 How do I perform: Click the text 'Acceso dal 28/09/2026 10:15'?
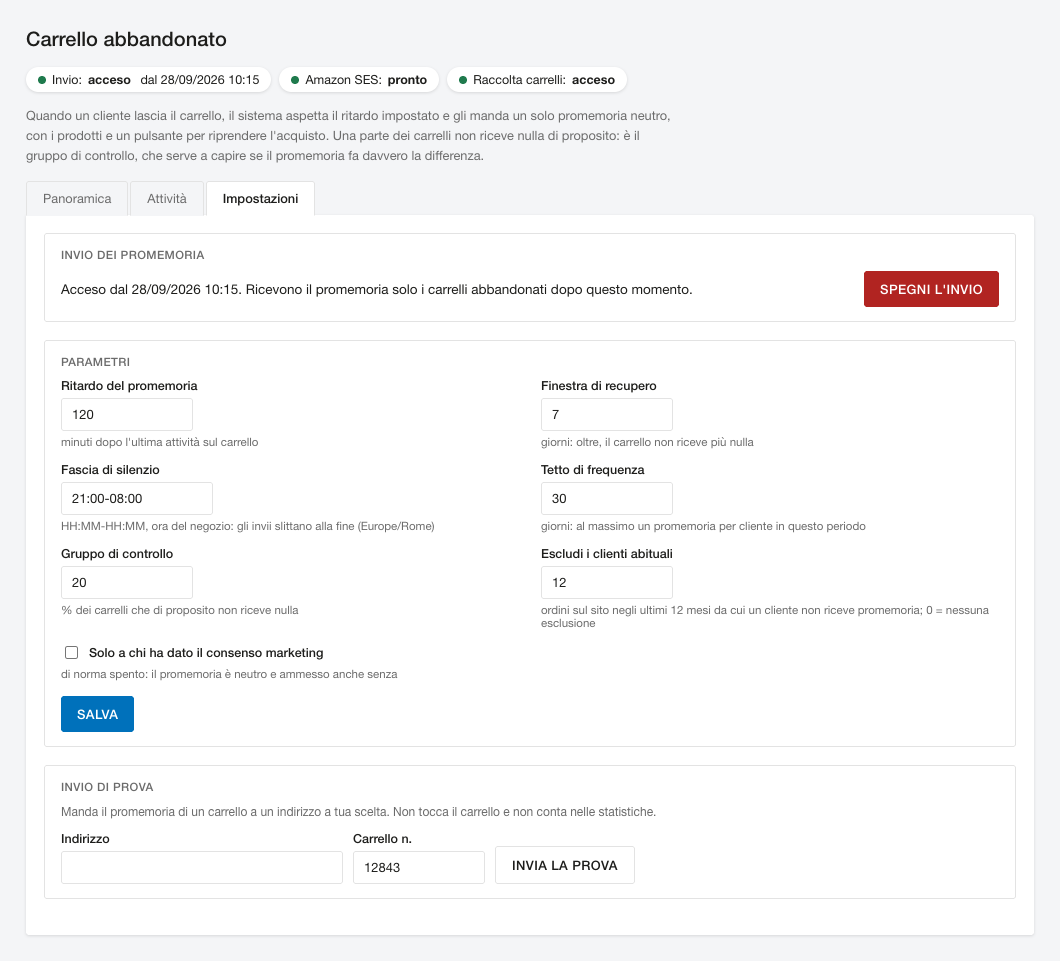(149, 289)
